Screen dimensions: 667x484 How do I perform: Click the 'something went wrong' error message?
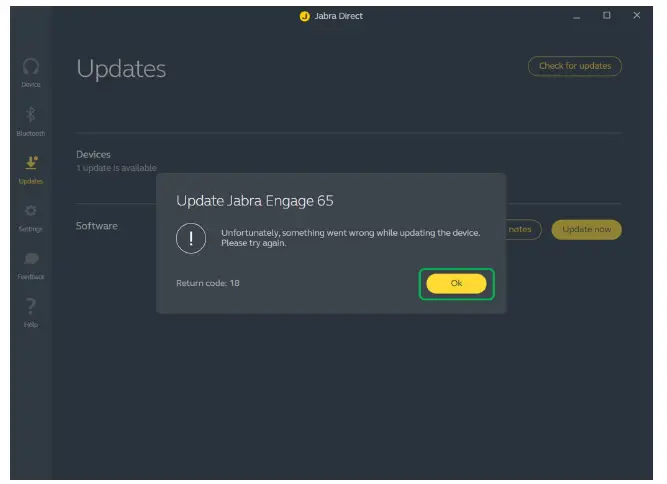(351, 238)
